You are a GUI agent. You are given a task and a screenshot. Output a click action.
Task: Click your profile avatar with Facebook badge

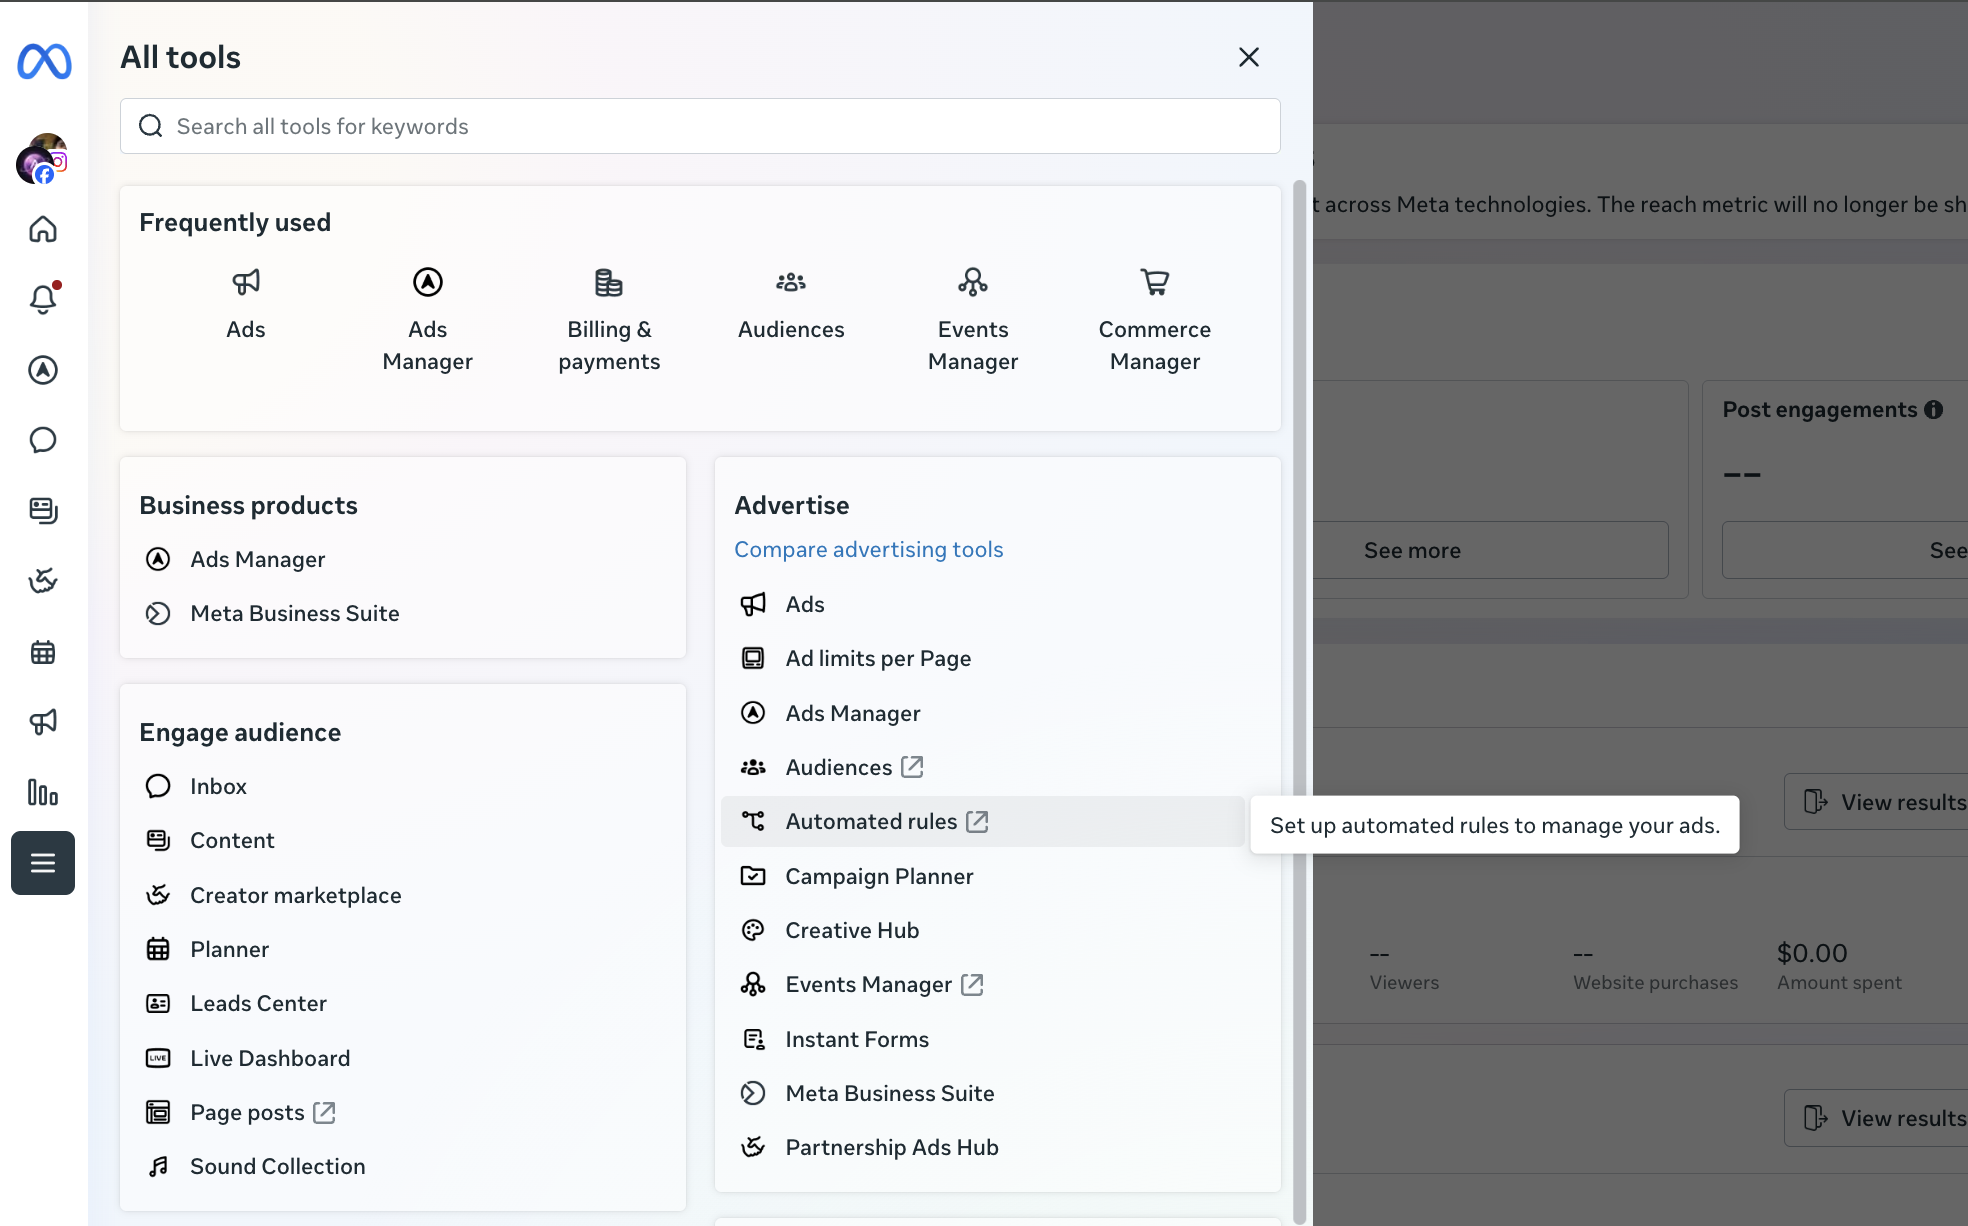pos(42,160)
